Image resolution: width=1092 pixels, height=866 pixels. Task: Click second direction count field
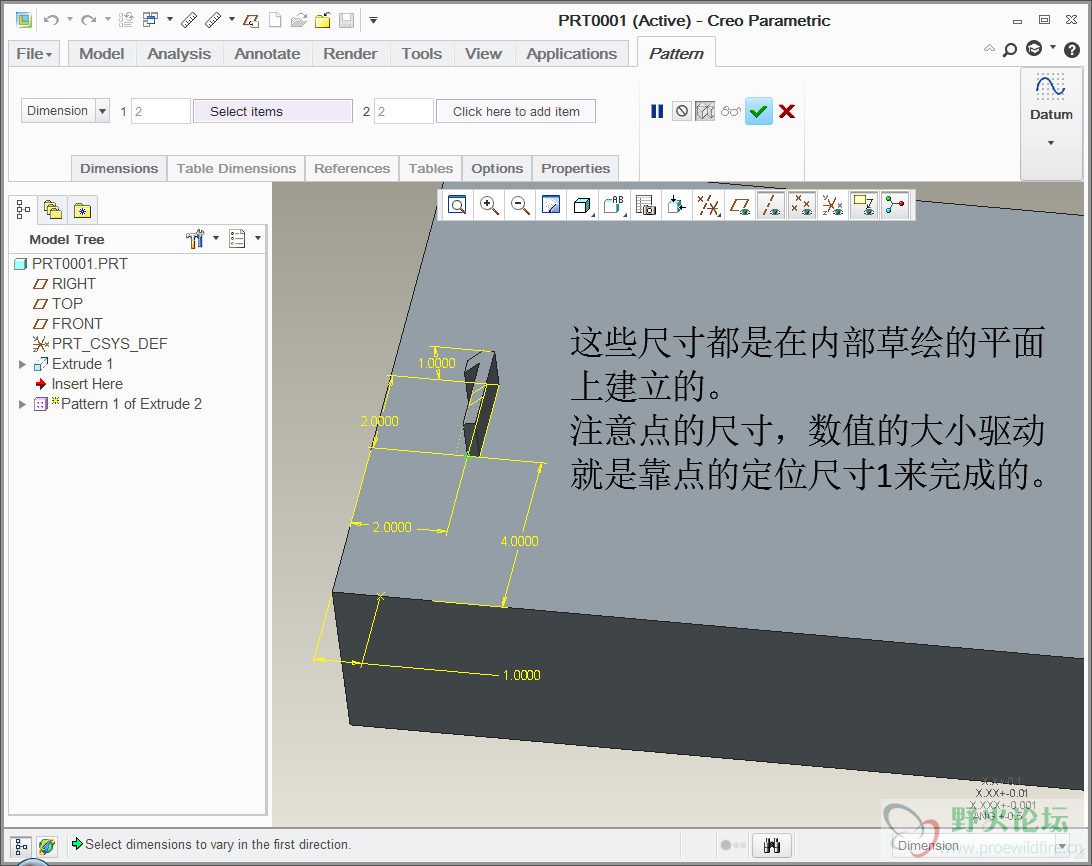pyautogui.click(x=404, y=111)
